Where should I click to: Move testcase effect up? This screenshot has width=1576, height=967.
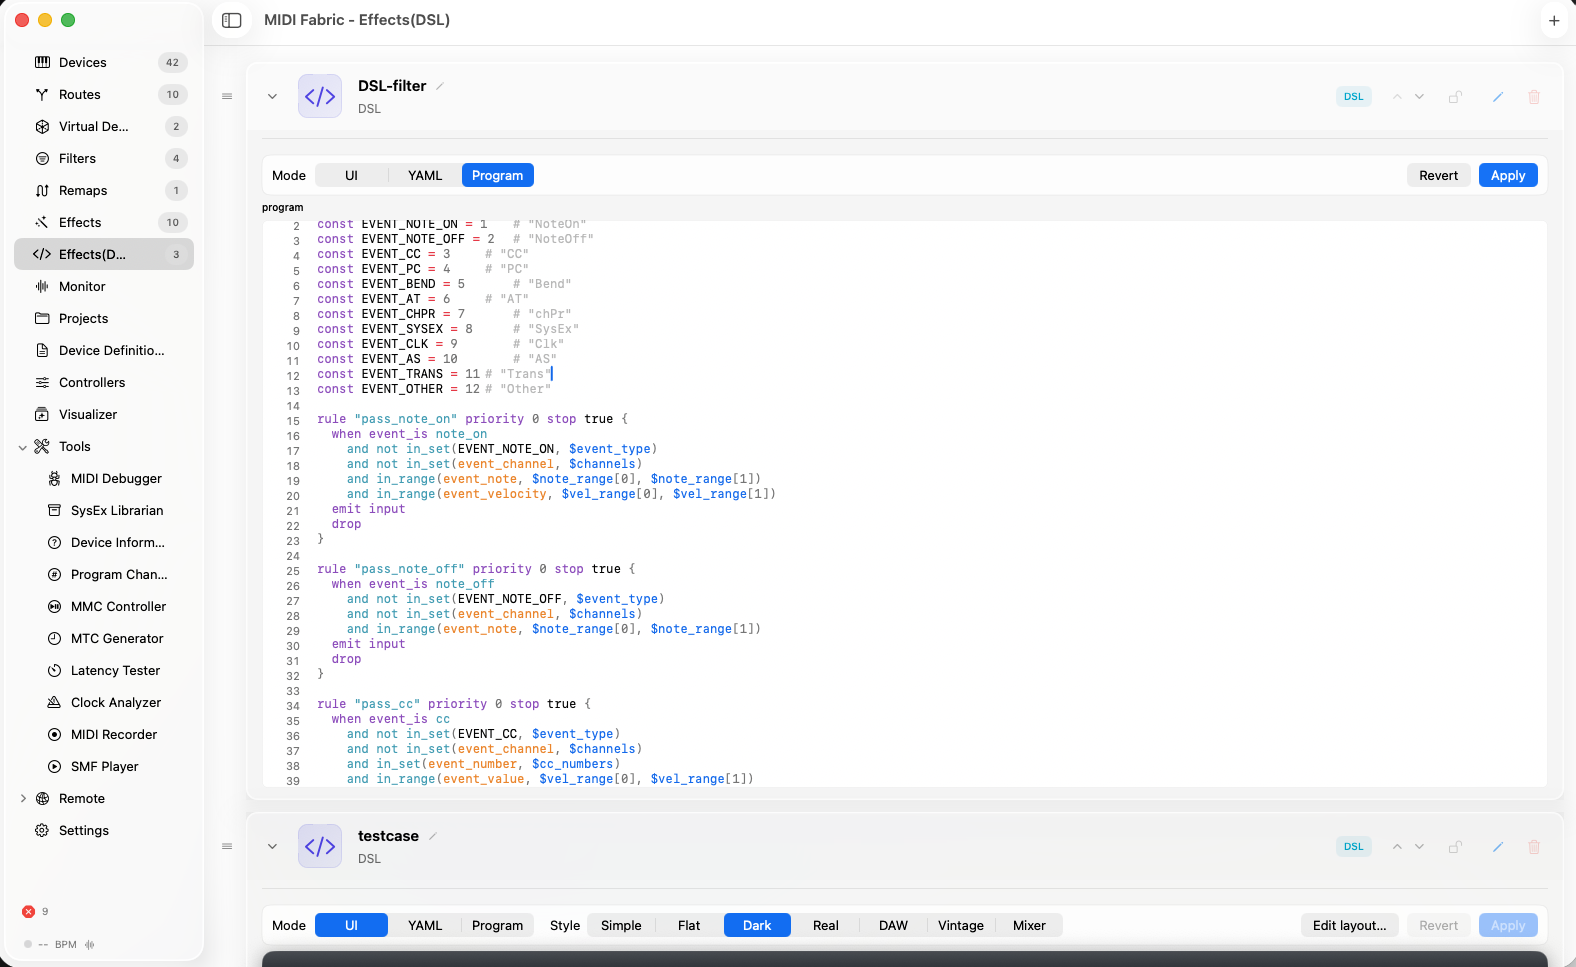coord(1397,847)
